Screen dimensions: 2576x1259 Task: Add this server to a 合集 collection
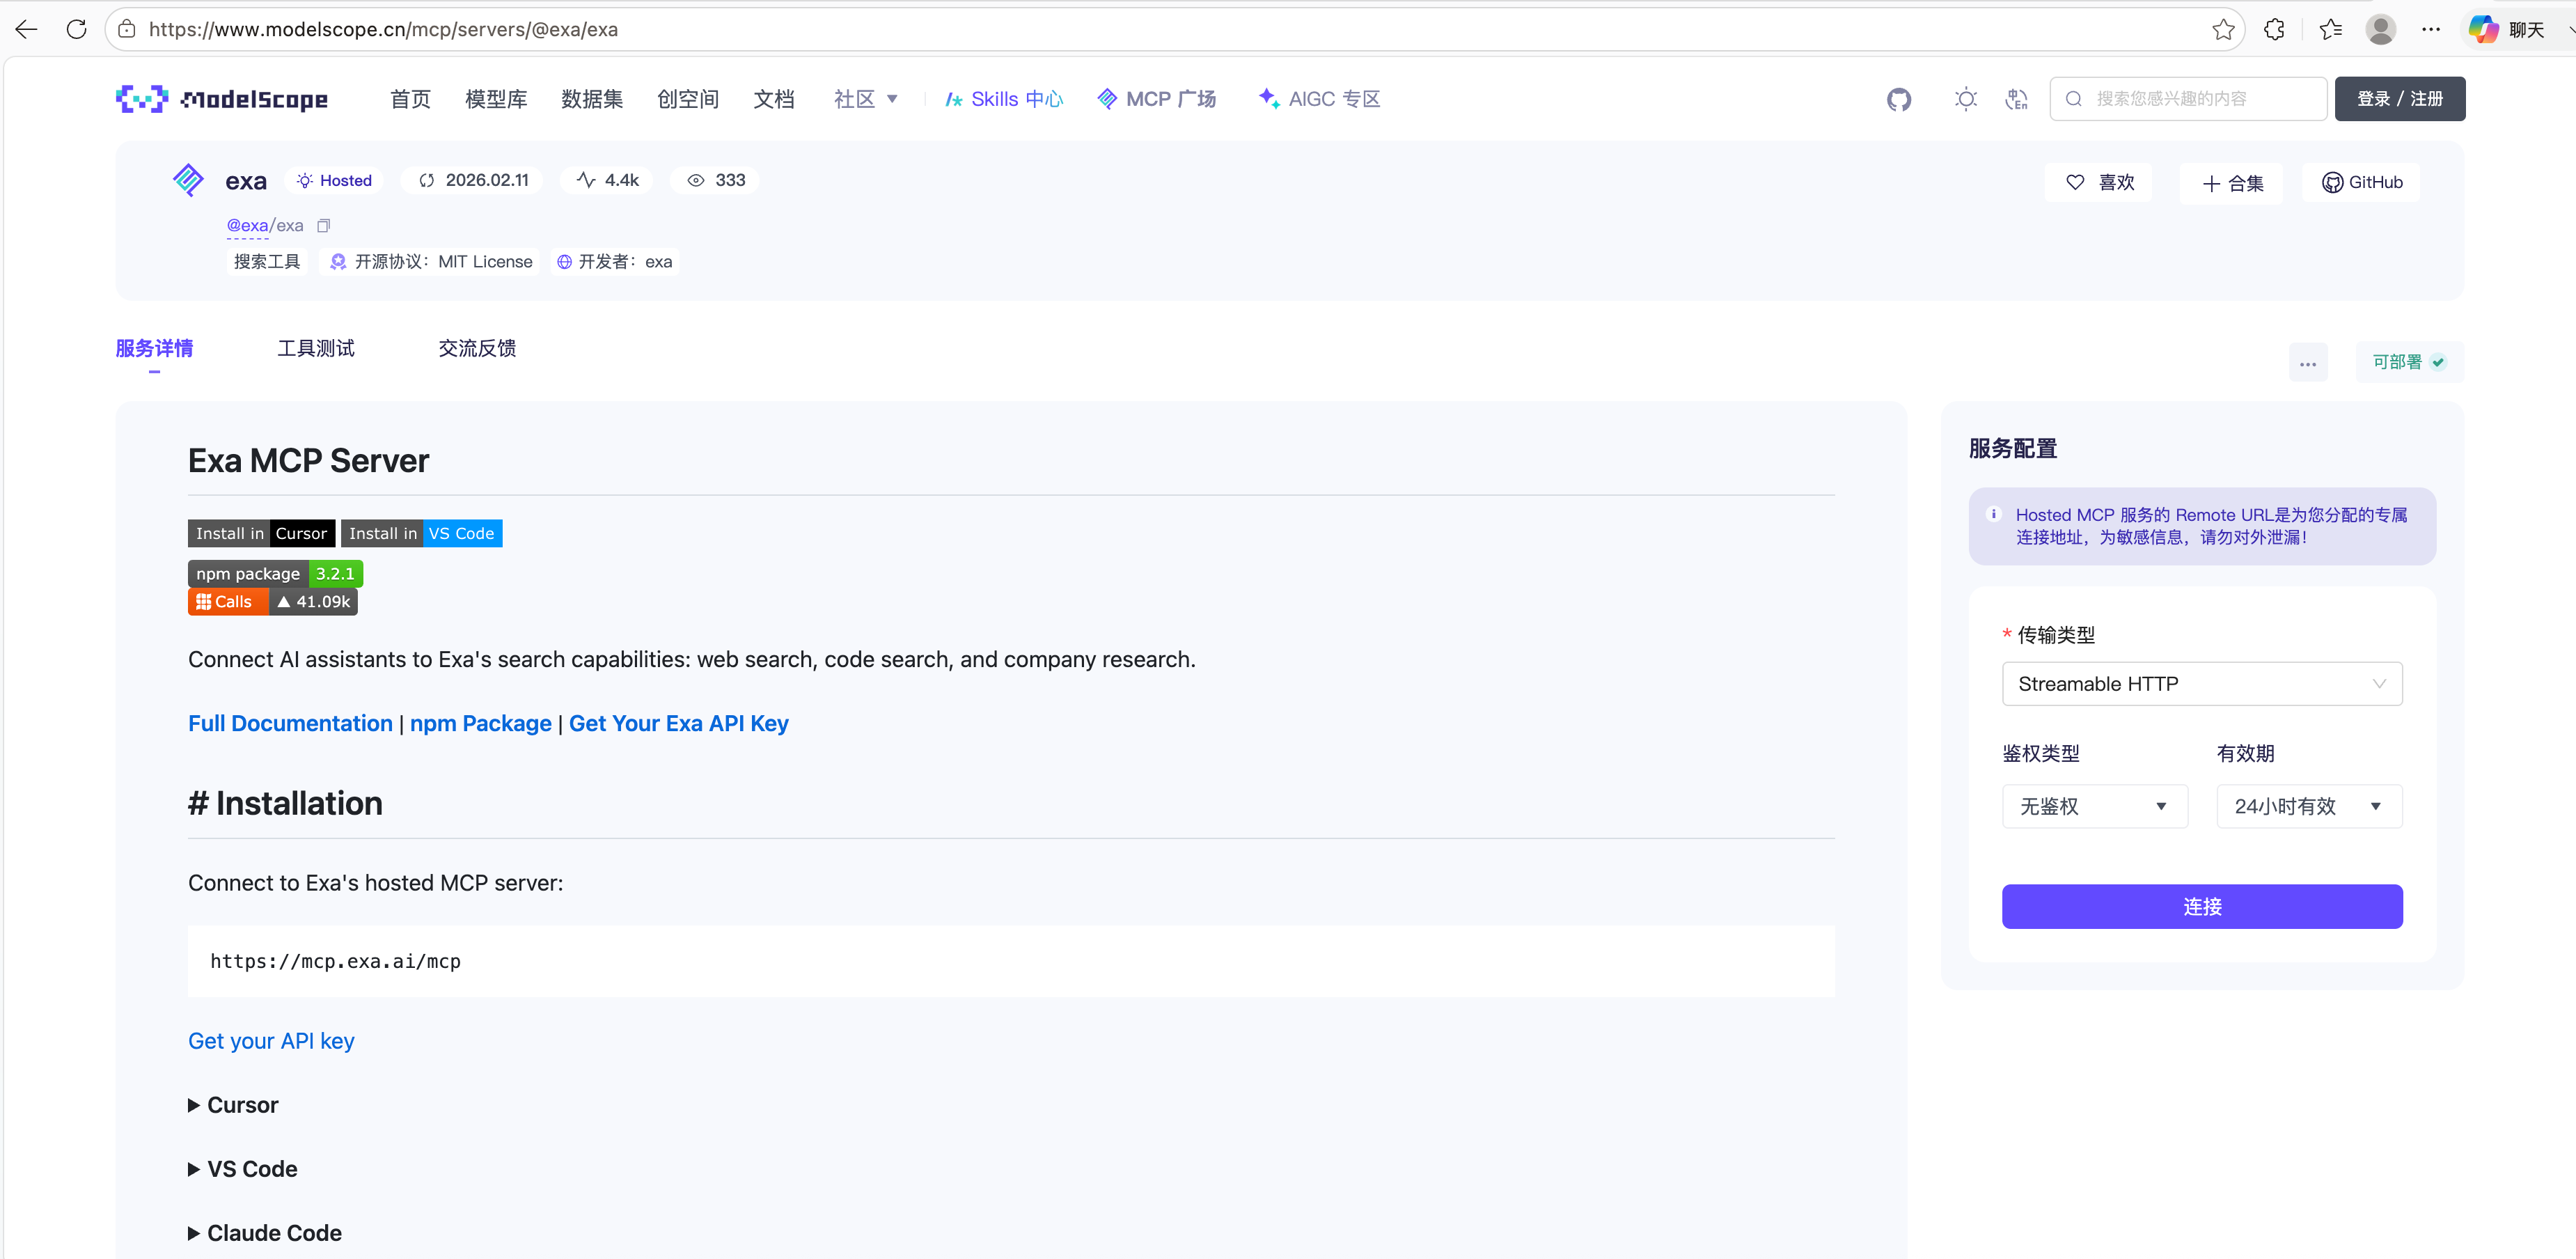click(2232, 183)
